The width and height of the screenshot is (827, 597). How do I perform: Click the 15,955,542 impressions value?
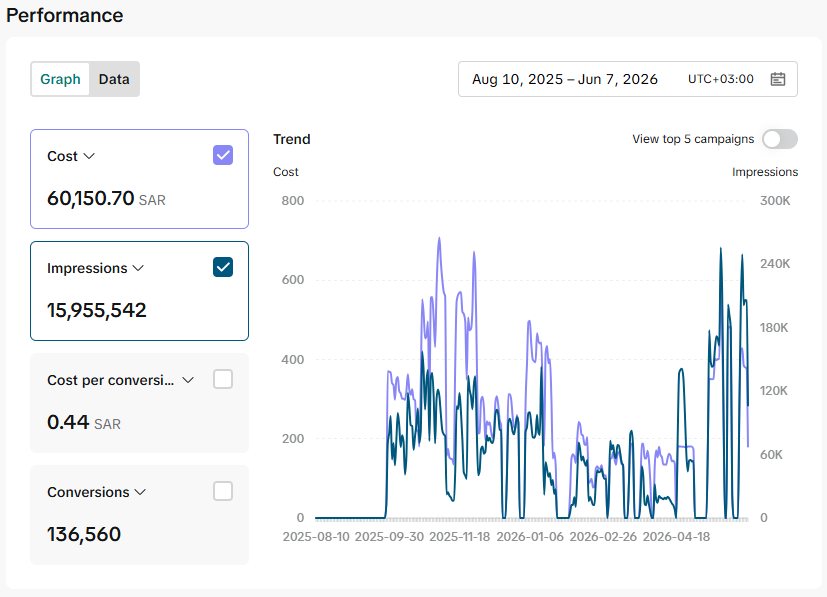pyautogui.click(x=97, y=310)
